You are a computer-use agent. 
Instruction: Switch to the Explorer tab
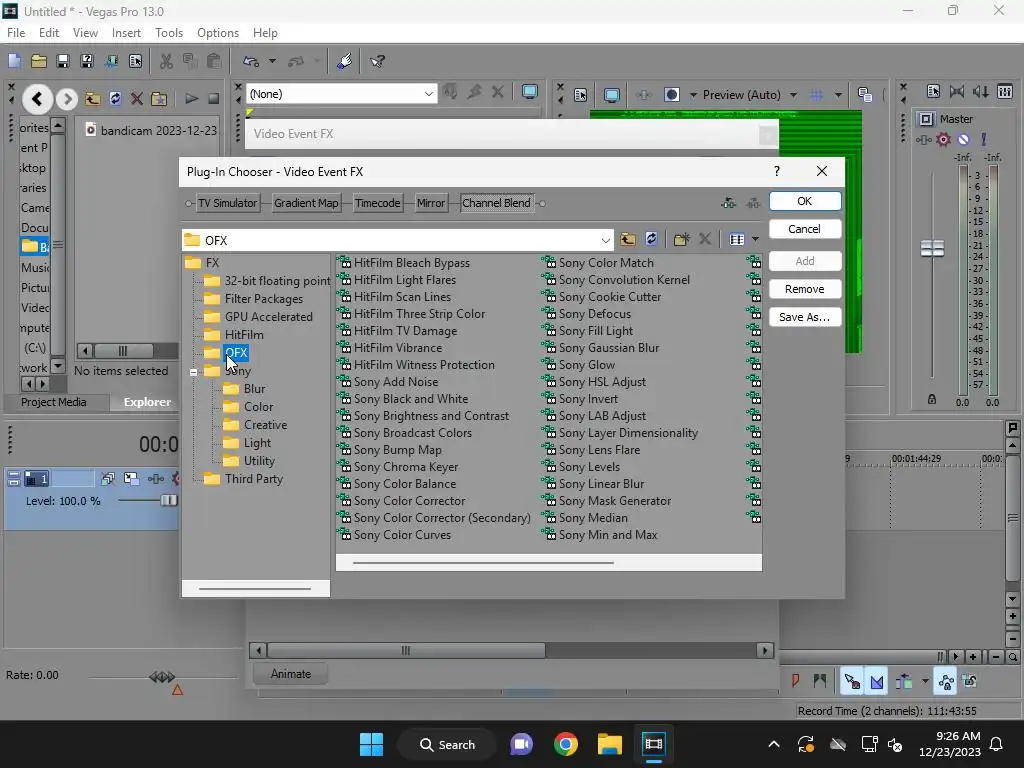click(x=148, y=402)
